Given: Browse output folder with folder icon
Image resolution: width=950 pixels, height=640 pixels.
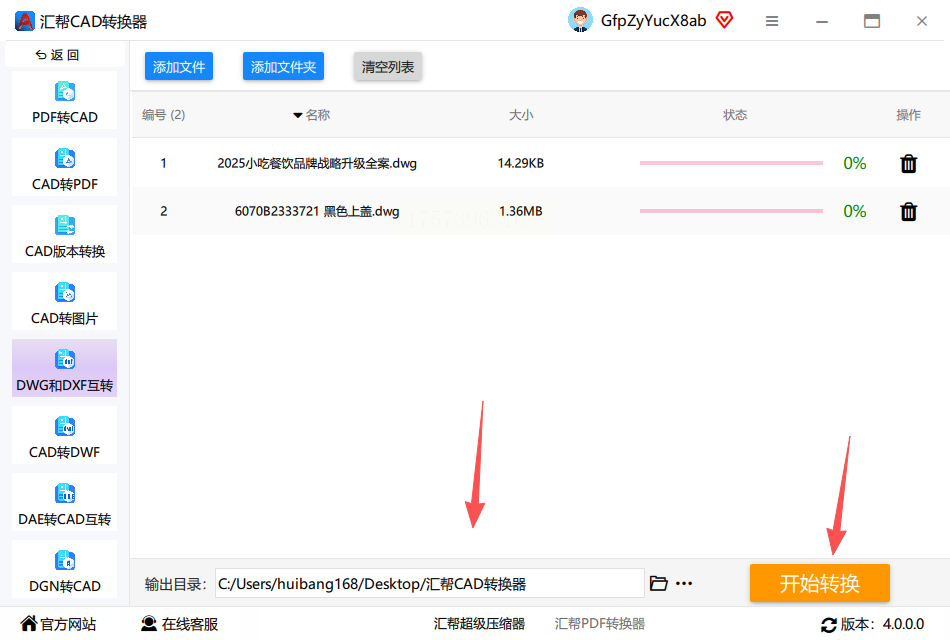Looking at the screenshot, I should pos(659,584).
